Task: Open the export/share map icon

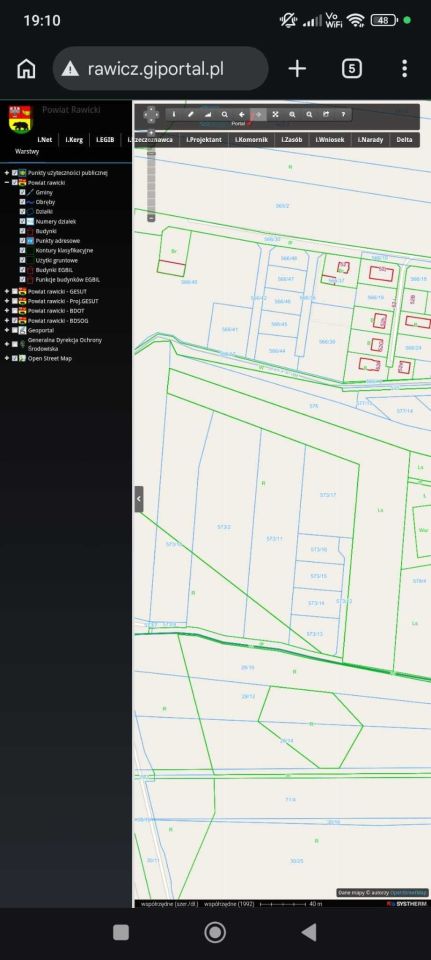Action: click(x=326, y=114)
